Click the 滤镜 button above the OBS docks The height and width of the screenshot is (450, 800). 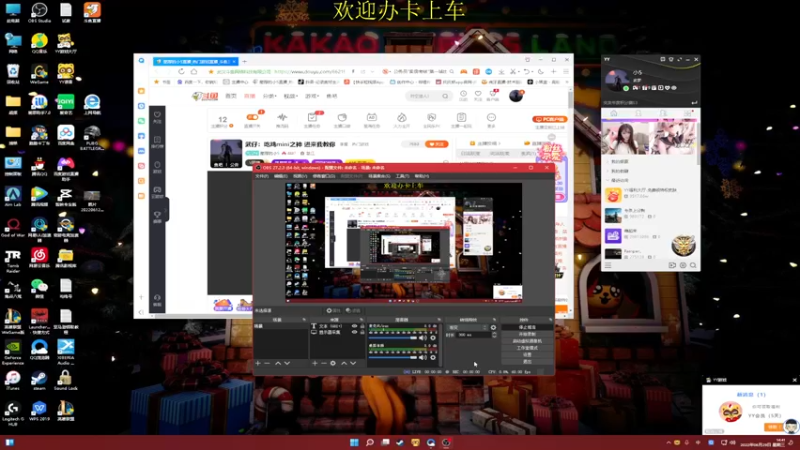pos(353,310)
